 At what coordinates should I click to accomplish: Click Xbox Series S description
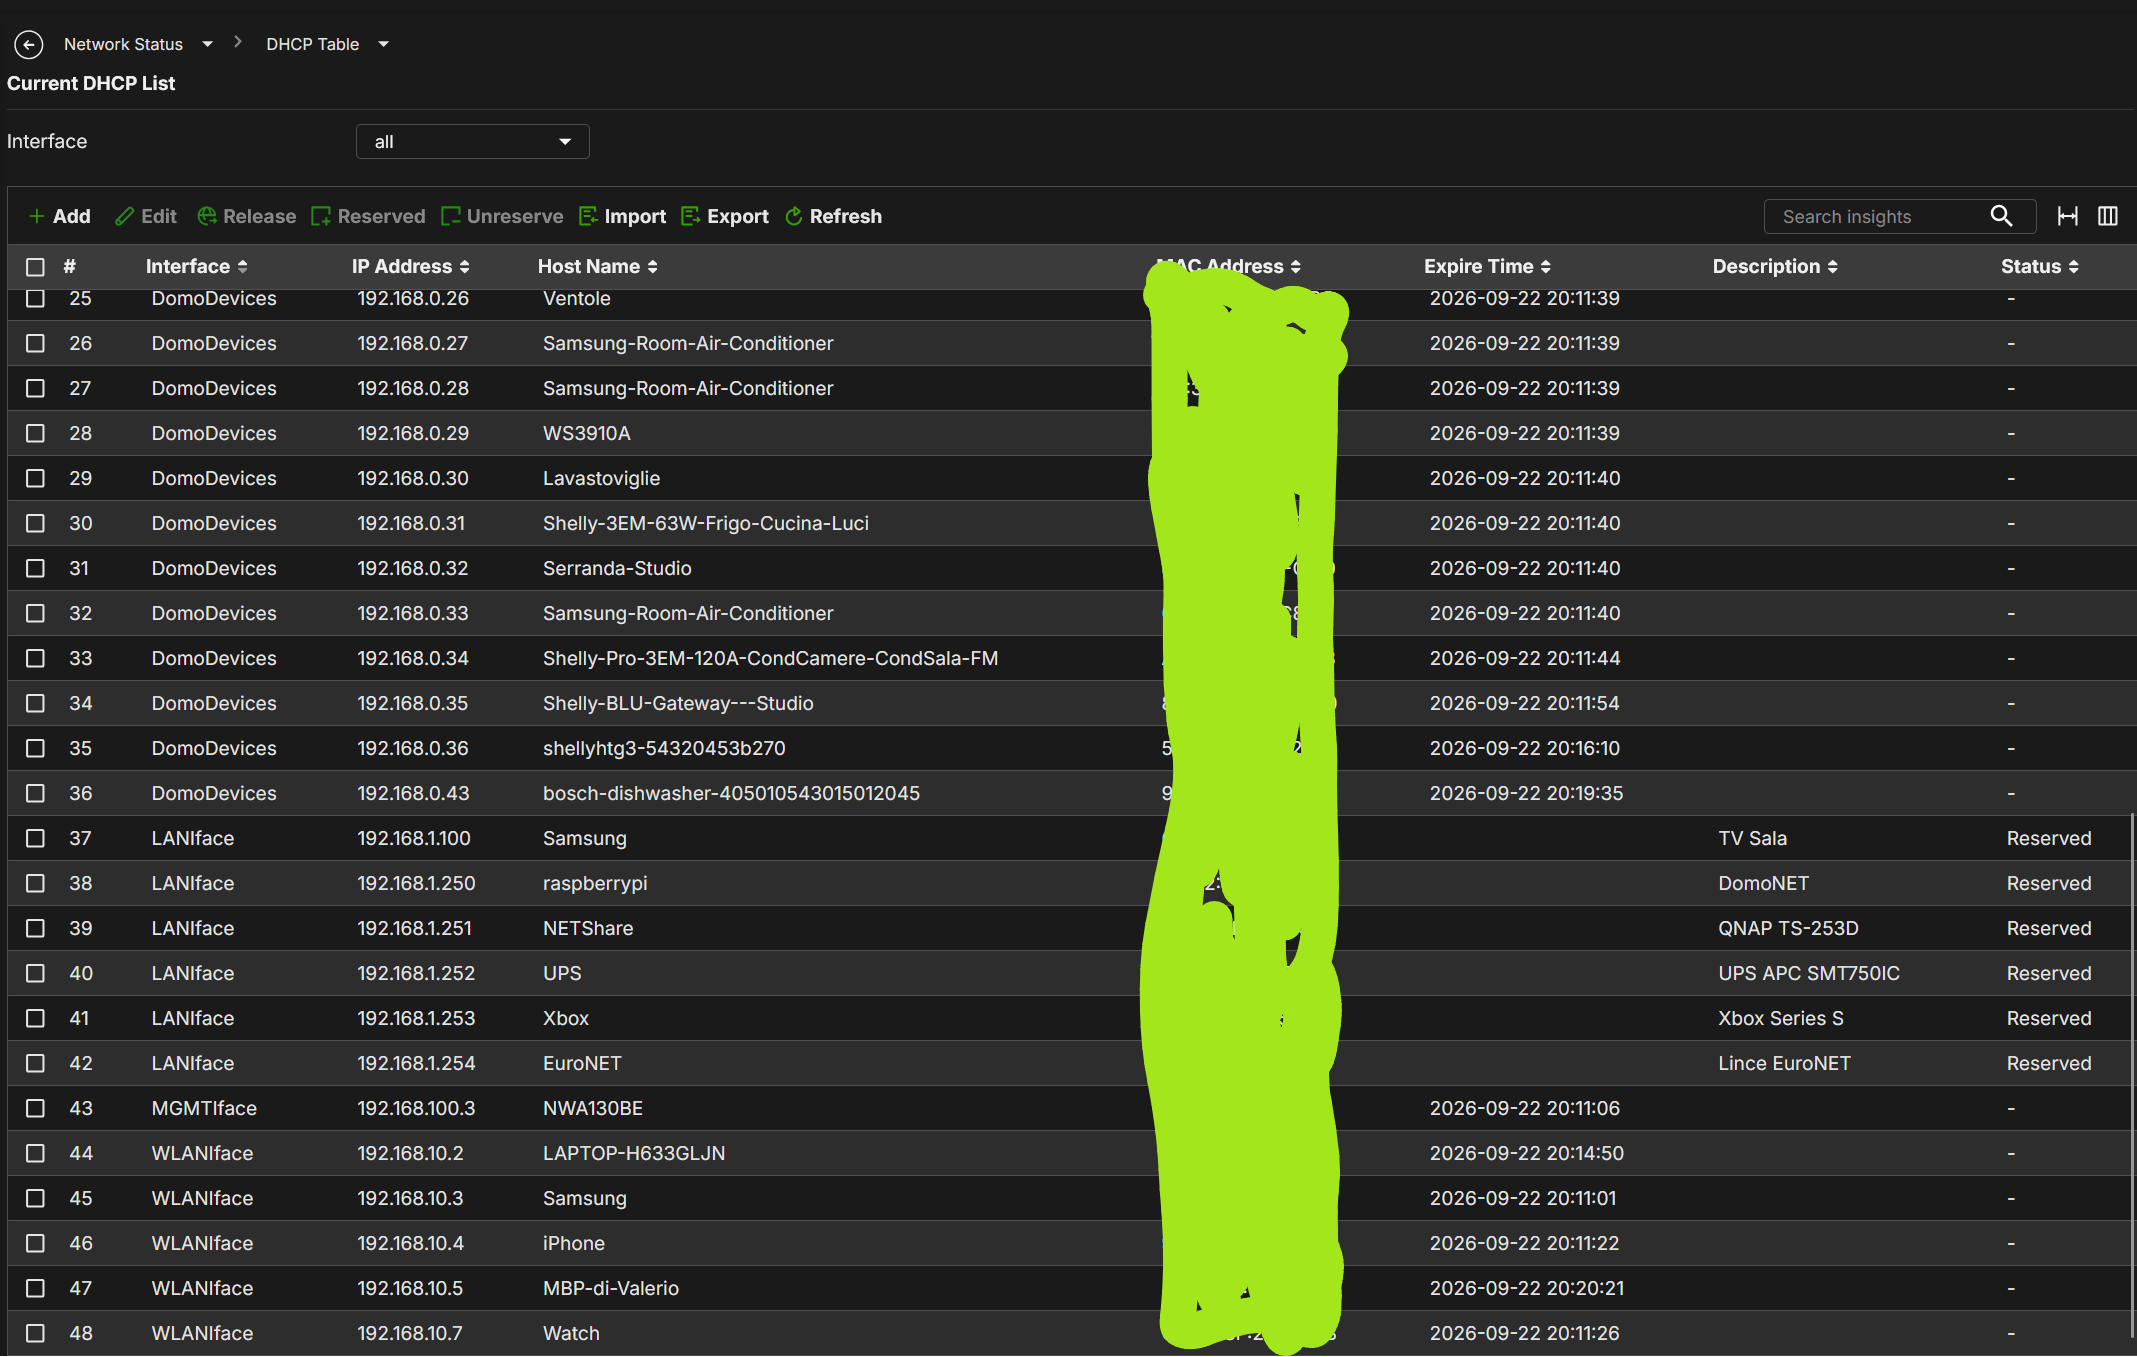[1780, 1018]
